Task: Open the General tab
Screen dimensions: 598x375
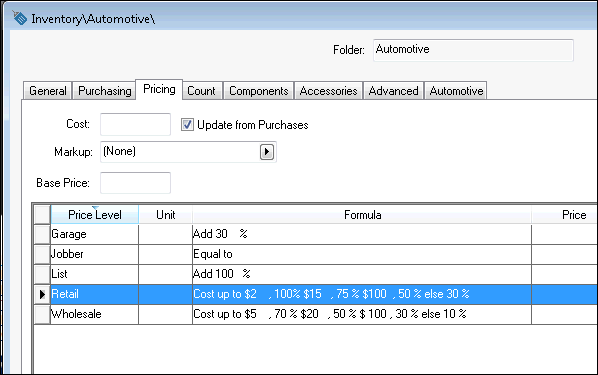Action: click(x=48, y=91)
